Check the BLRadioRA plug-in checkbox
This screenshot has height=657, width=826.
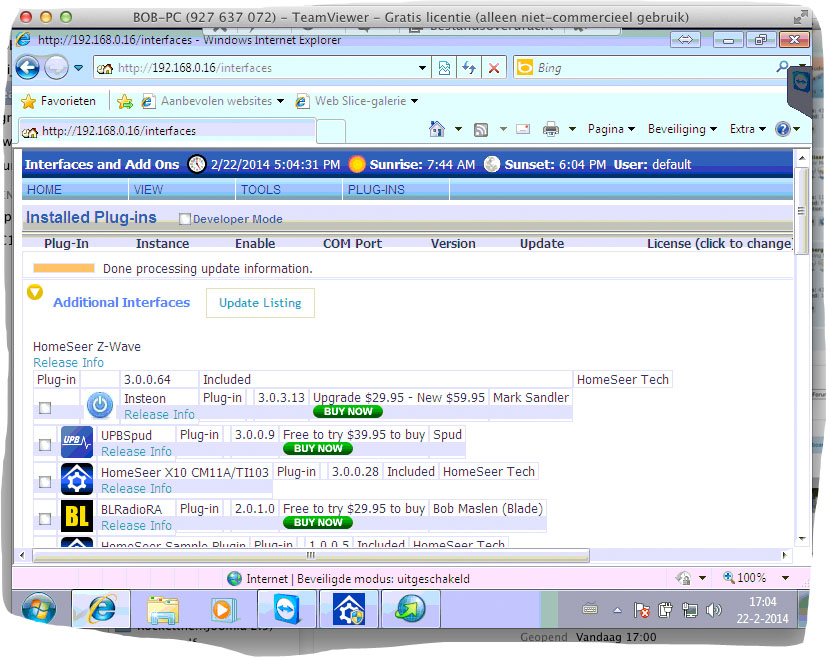(45, 519)
